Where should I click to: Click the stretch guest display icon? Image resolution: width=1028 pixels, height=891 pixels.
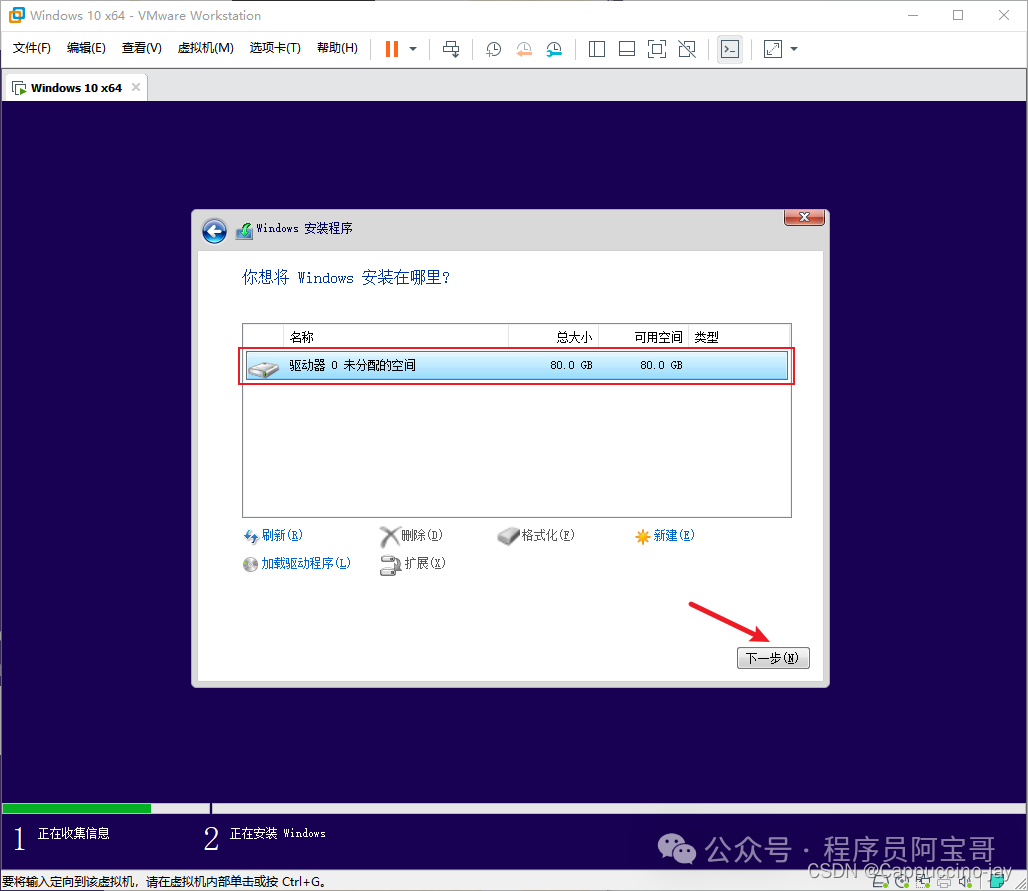tap(773, 49)
